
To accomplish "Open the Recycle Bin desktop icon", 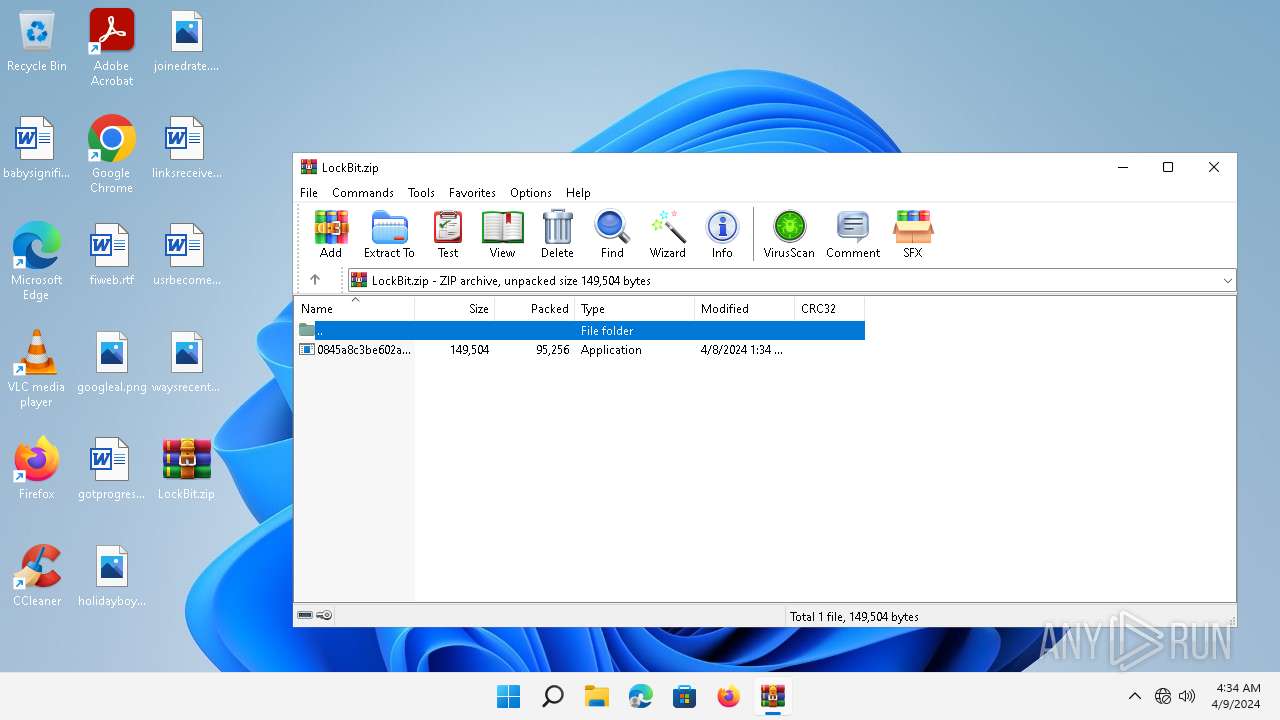I will (x=37, y=42).
